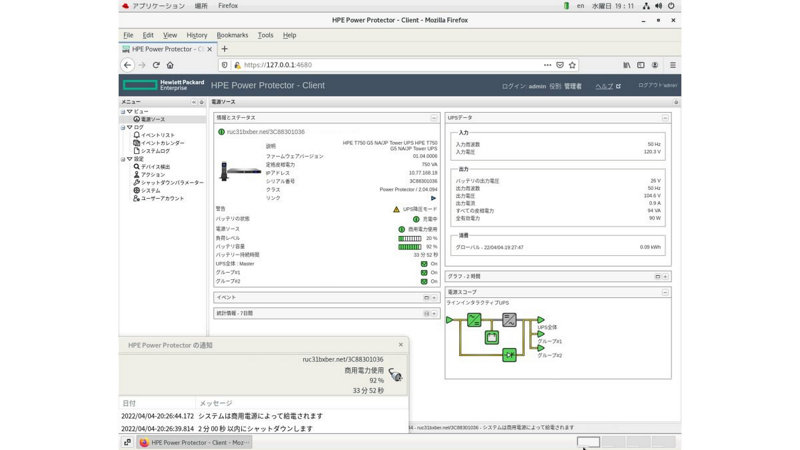Open the Bookmarks menu
Screen dimensions: 800x450
231,35
